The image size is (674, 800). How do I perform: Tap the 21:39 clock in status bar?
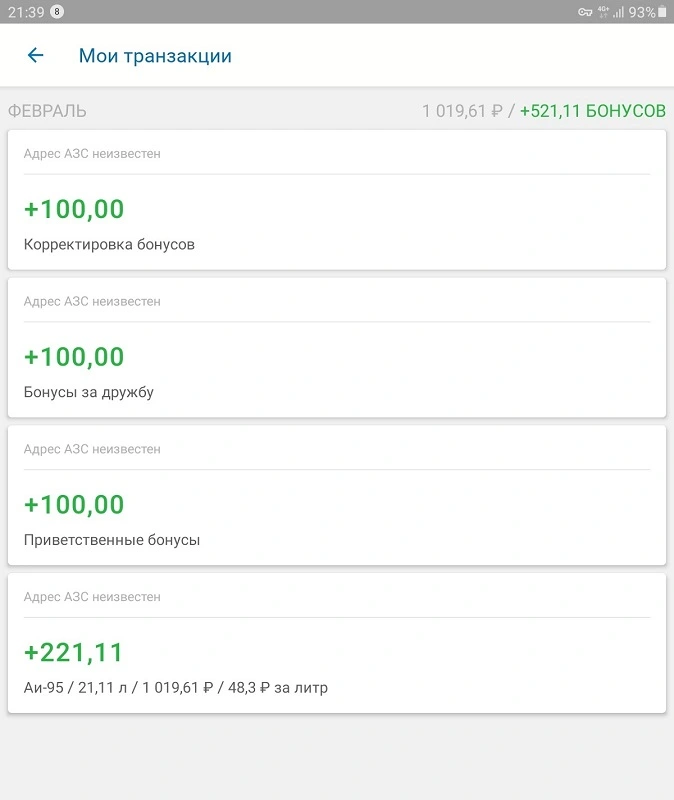pyautogui.click(x=26, y=12)
